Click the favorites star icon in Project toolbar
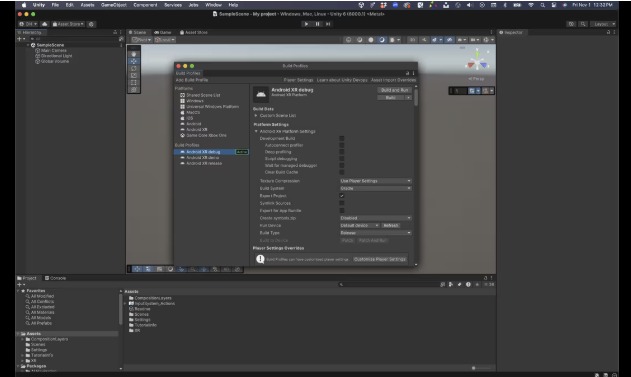This screenshot has height=377, width=631. point(477,284)
